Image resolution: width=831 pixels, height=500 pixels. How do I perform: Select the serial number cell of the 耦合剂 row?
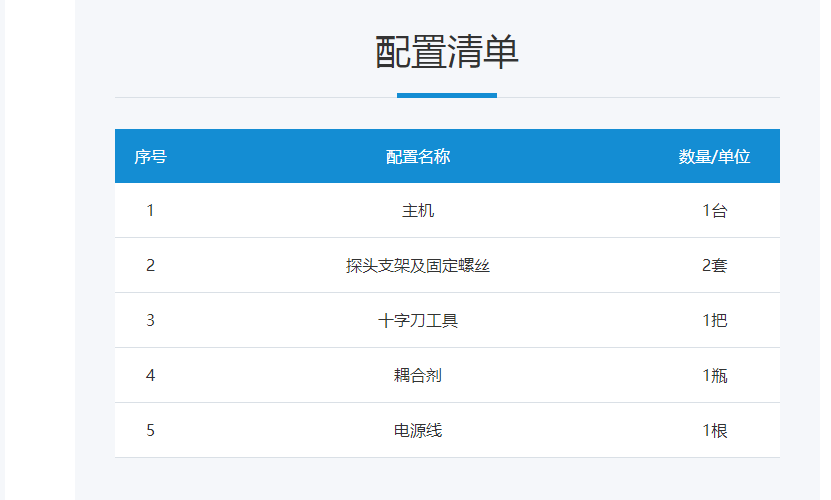point(151,375)
